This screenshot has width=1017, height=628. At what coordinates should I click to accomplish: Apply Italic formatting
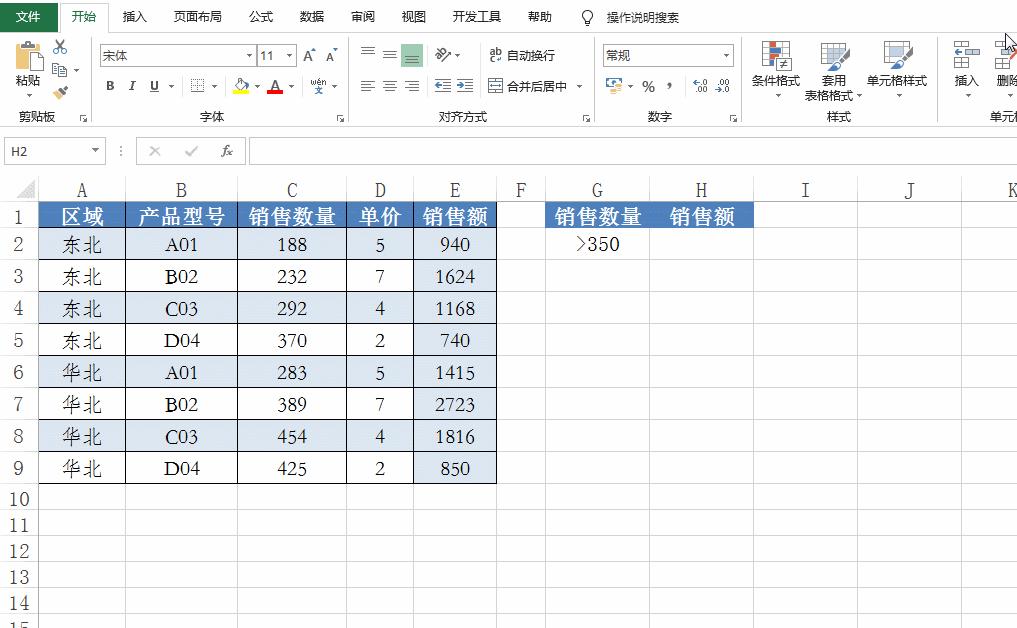pos(132,86)
